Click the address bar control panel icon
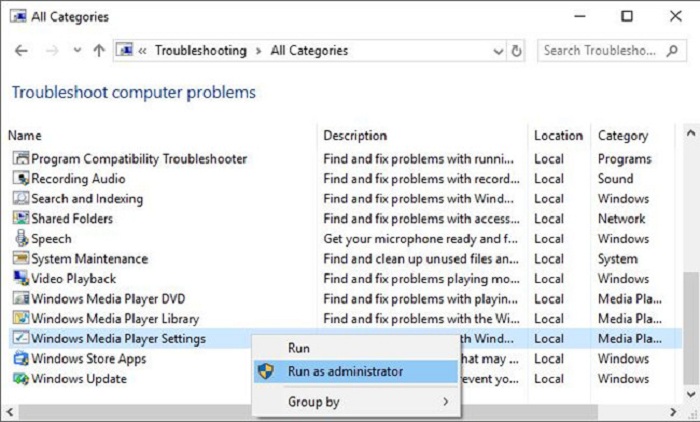 (x=125, y=50)
